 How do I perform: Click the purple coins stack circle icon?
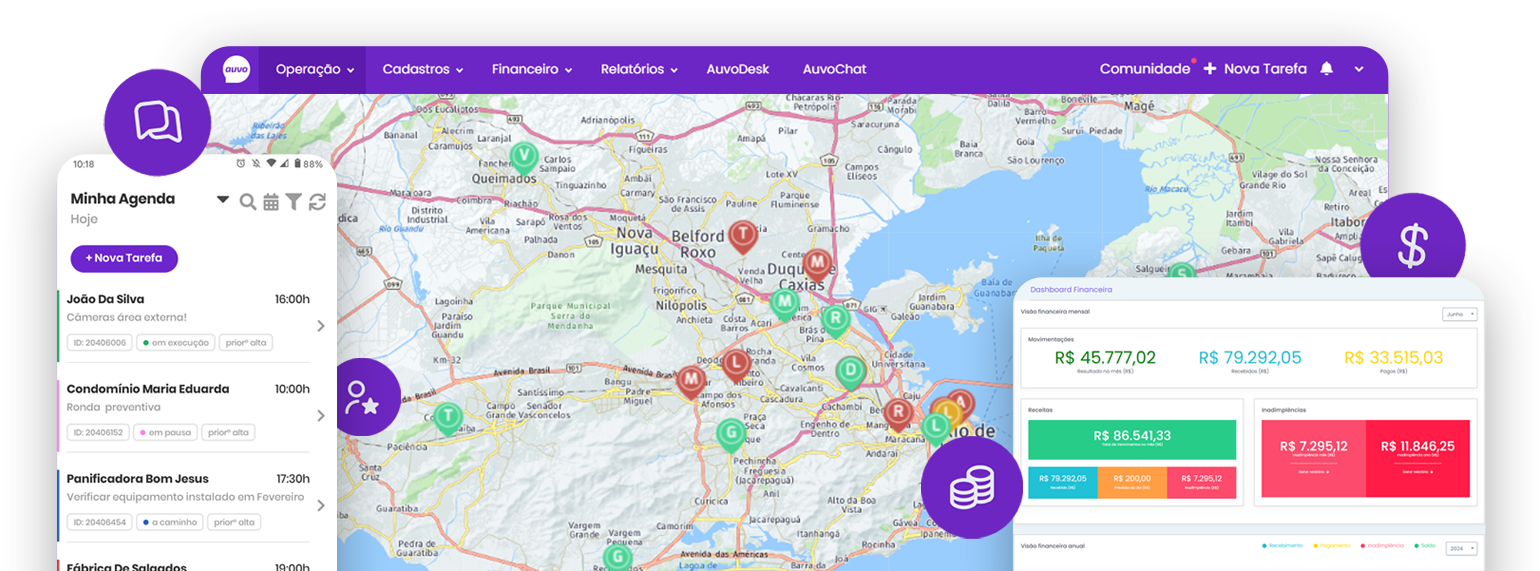click(971, 487)
